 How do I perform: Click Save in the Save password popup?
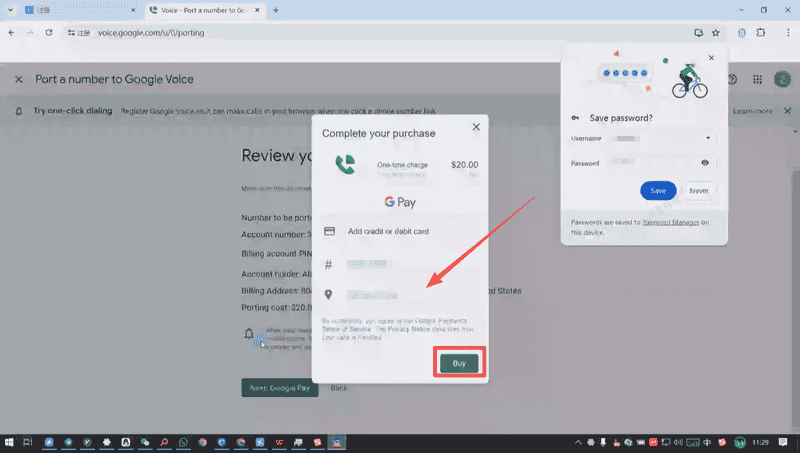[658, 190]
